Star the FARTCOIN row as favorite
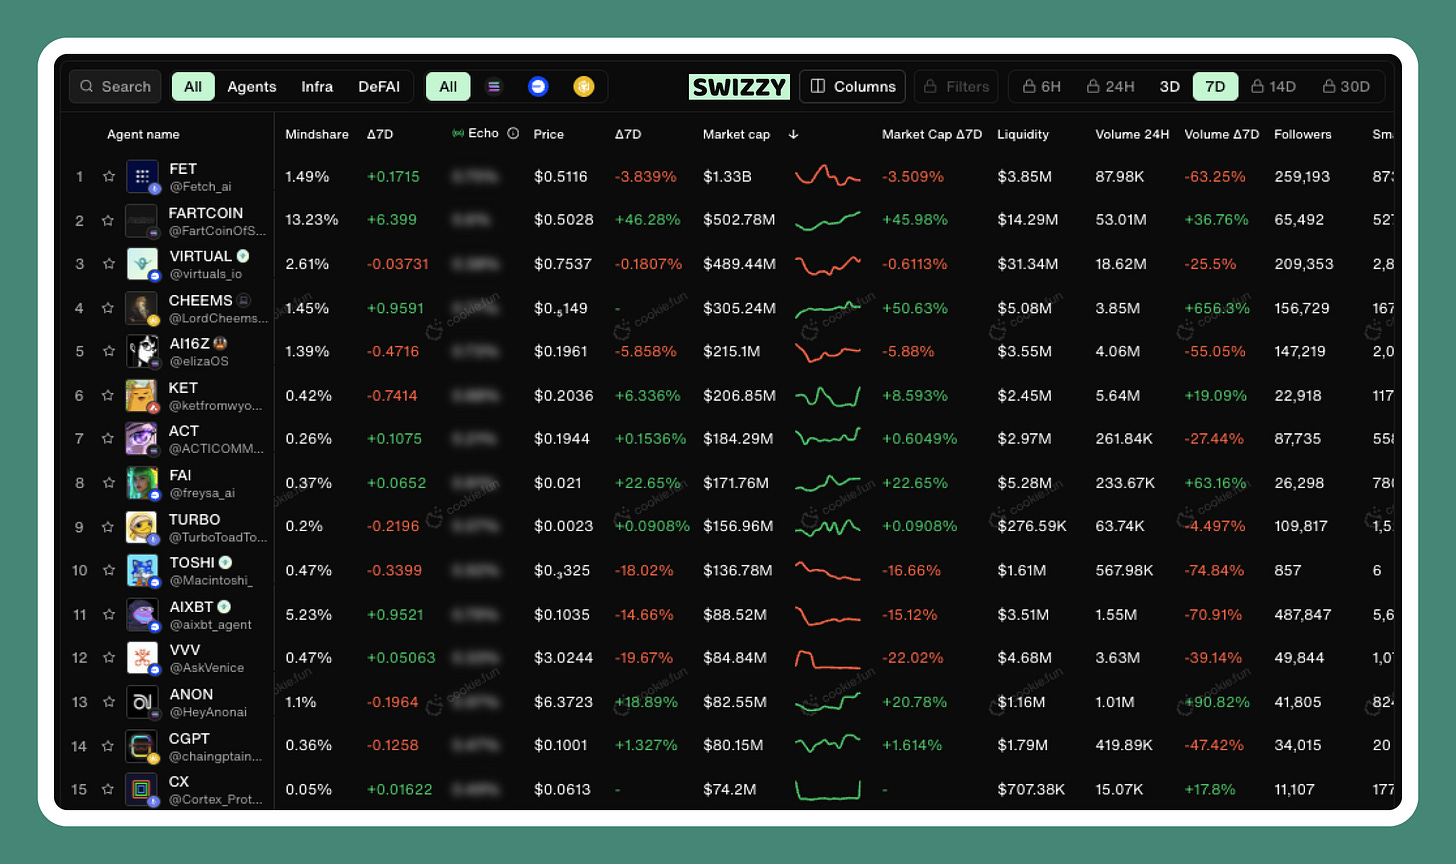This screenshot has height=864, width=1456. 108,220
